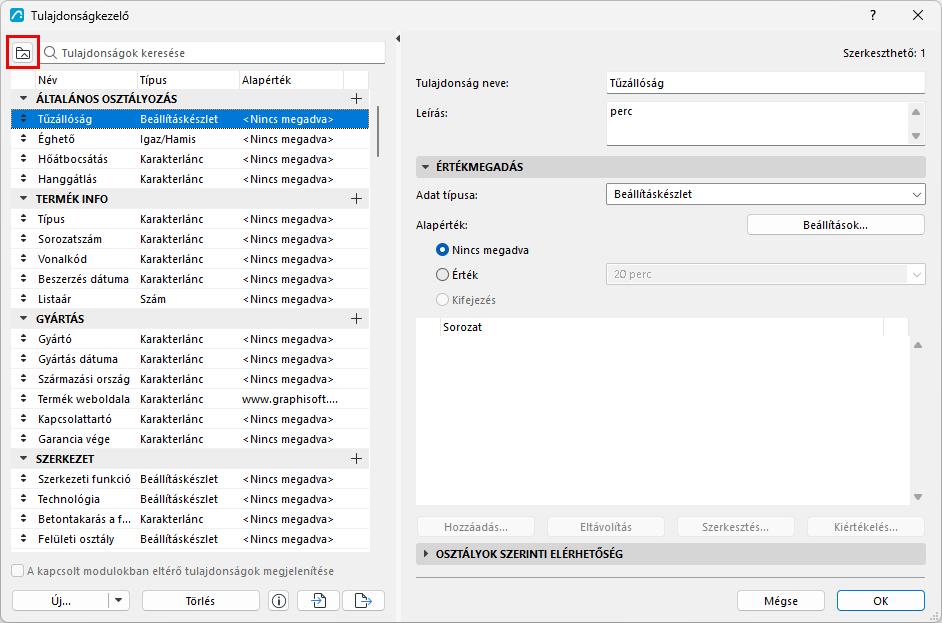Screen dimensions: 942x623
Task: Add property to GYÁRTÁS group
Action: click(x=356, y=318)
